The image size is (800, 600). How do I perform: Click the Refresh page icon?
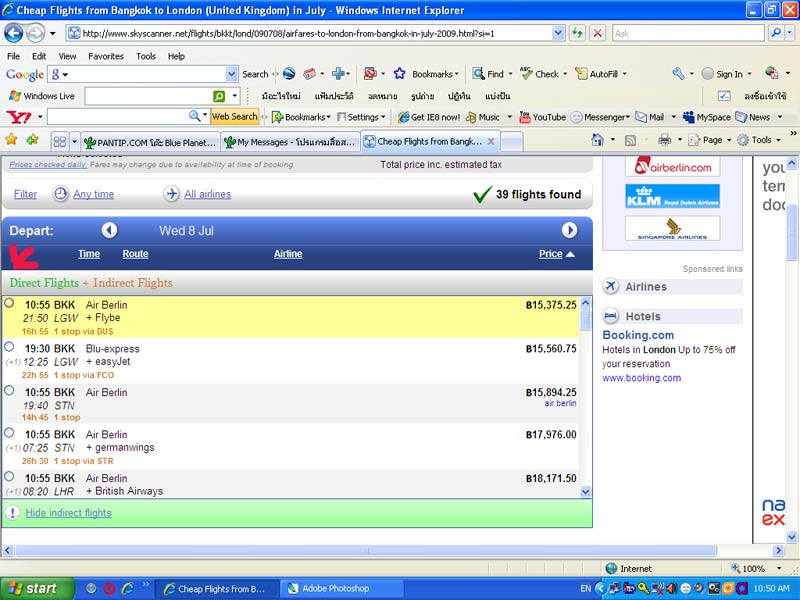click(577, 34)
